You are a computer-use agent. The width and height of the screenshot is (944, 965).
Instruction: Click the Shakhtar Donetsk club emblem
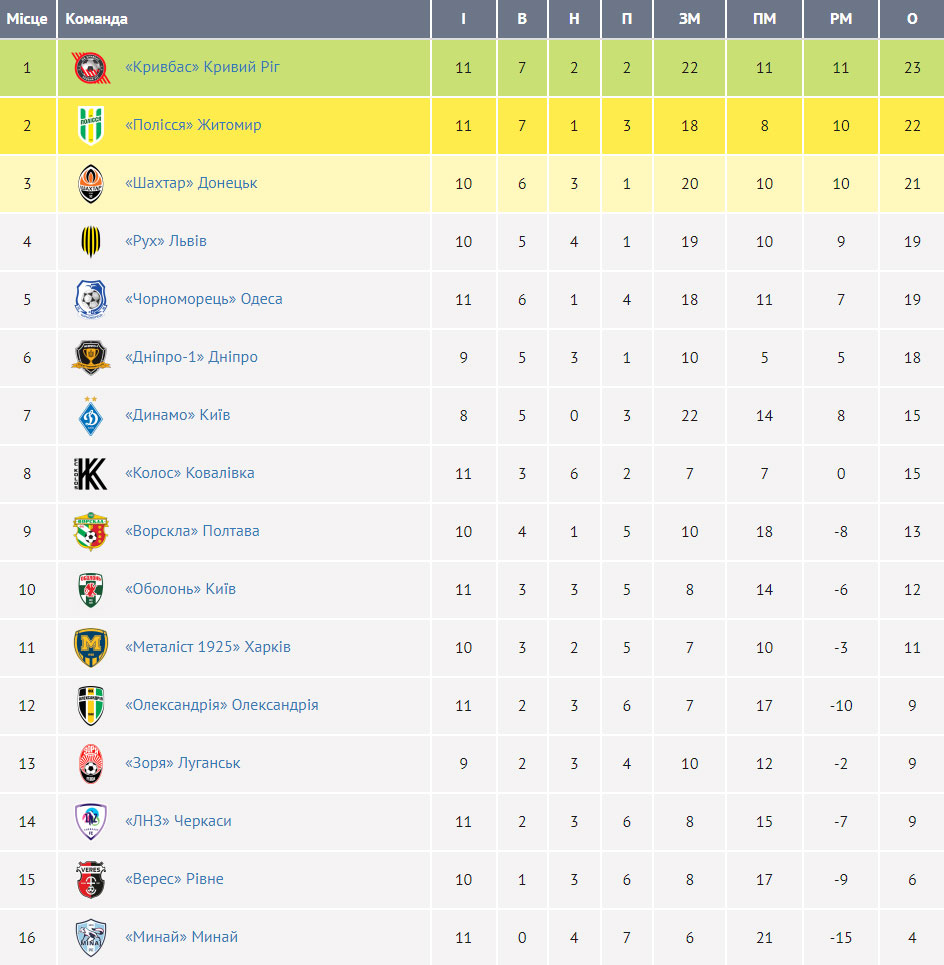point(90,183)
